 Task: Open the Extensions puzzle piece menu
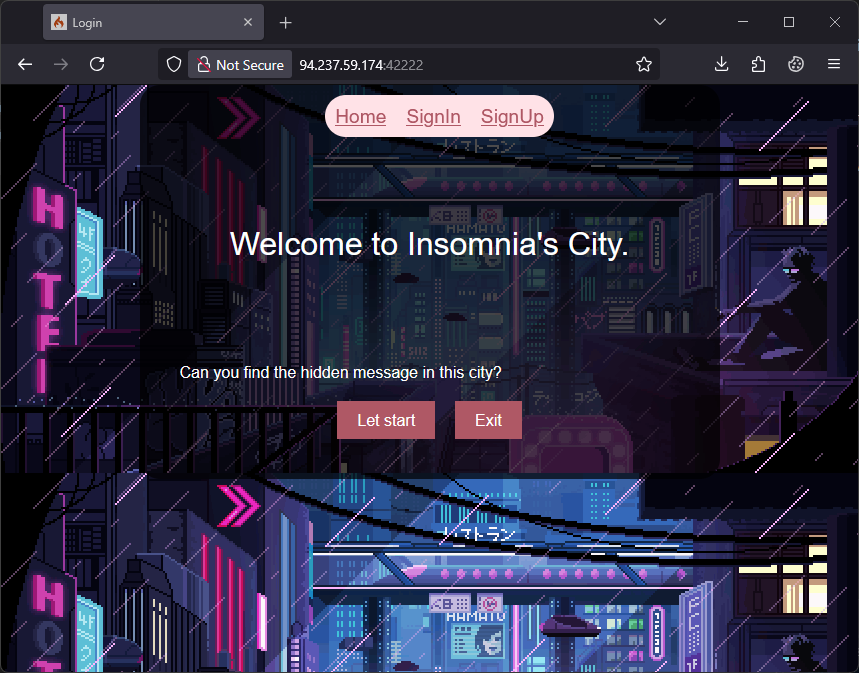click(758, 64)
